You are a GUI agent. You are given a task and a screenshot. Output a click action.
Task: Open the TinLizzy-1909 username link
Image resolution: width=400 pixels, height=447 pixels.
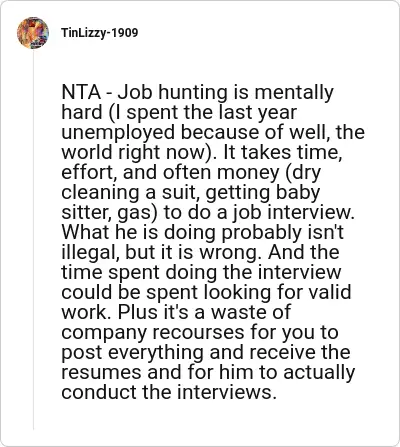[99, 33]
